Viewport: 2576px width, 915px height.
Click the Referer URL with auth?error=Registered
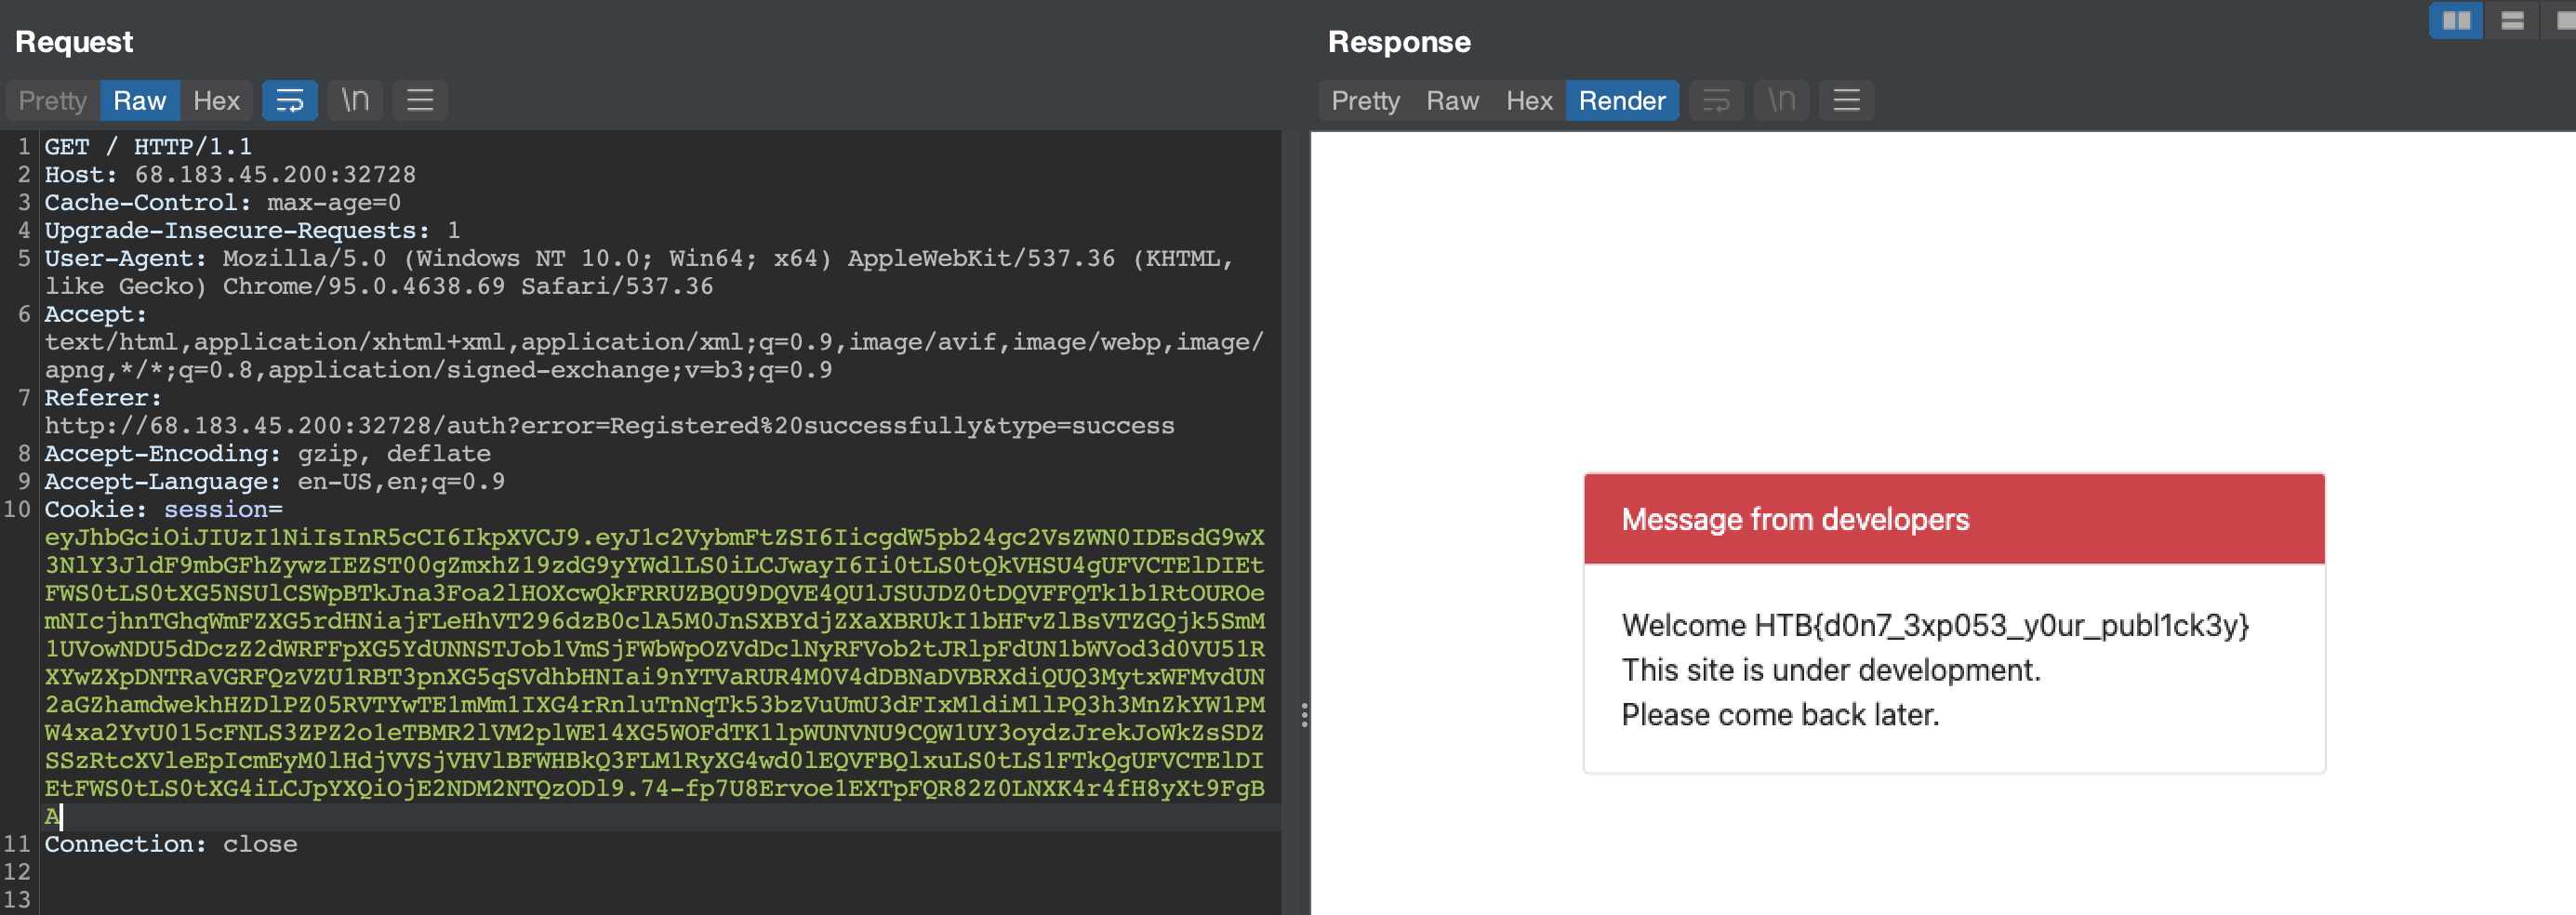tap(609, 426)
